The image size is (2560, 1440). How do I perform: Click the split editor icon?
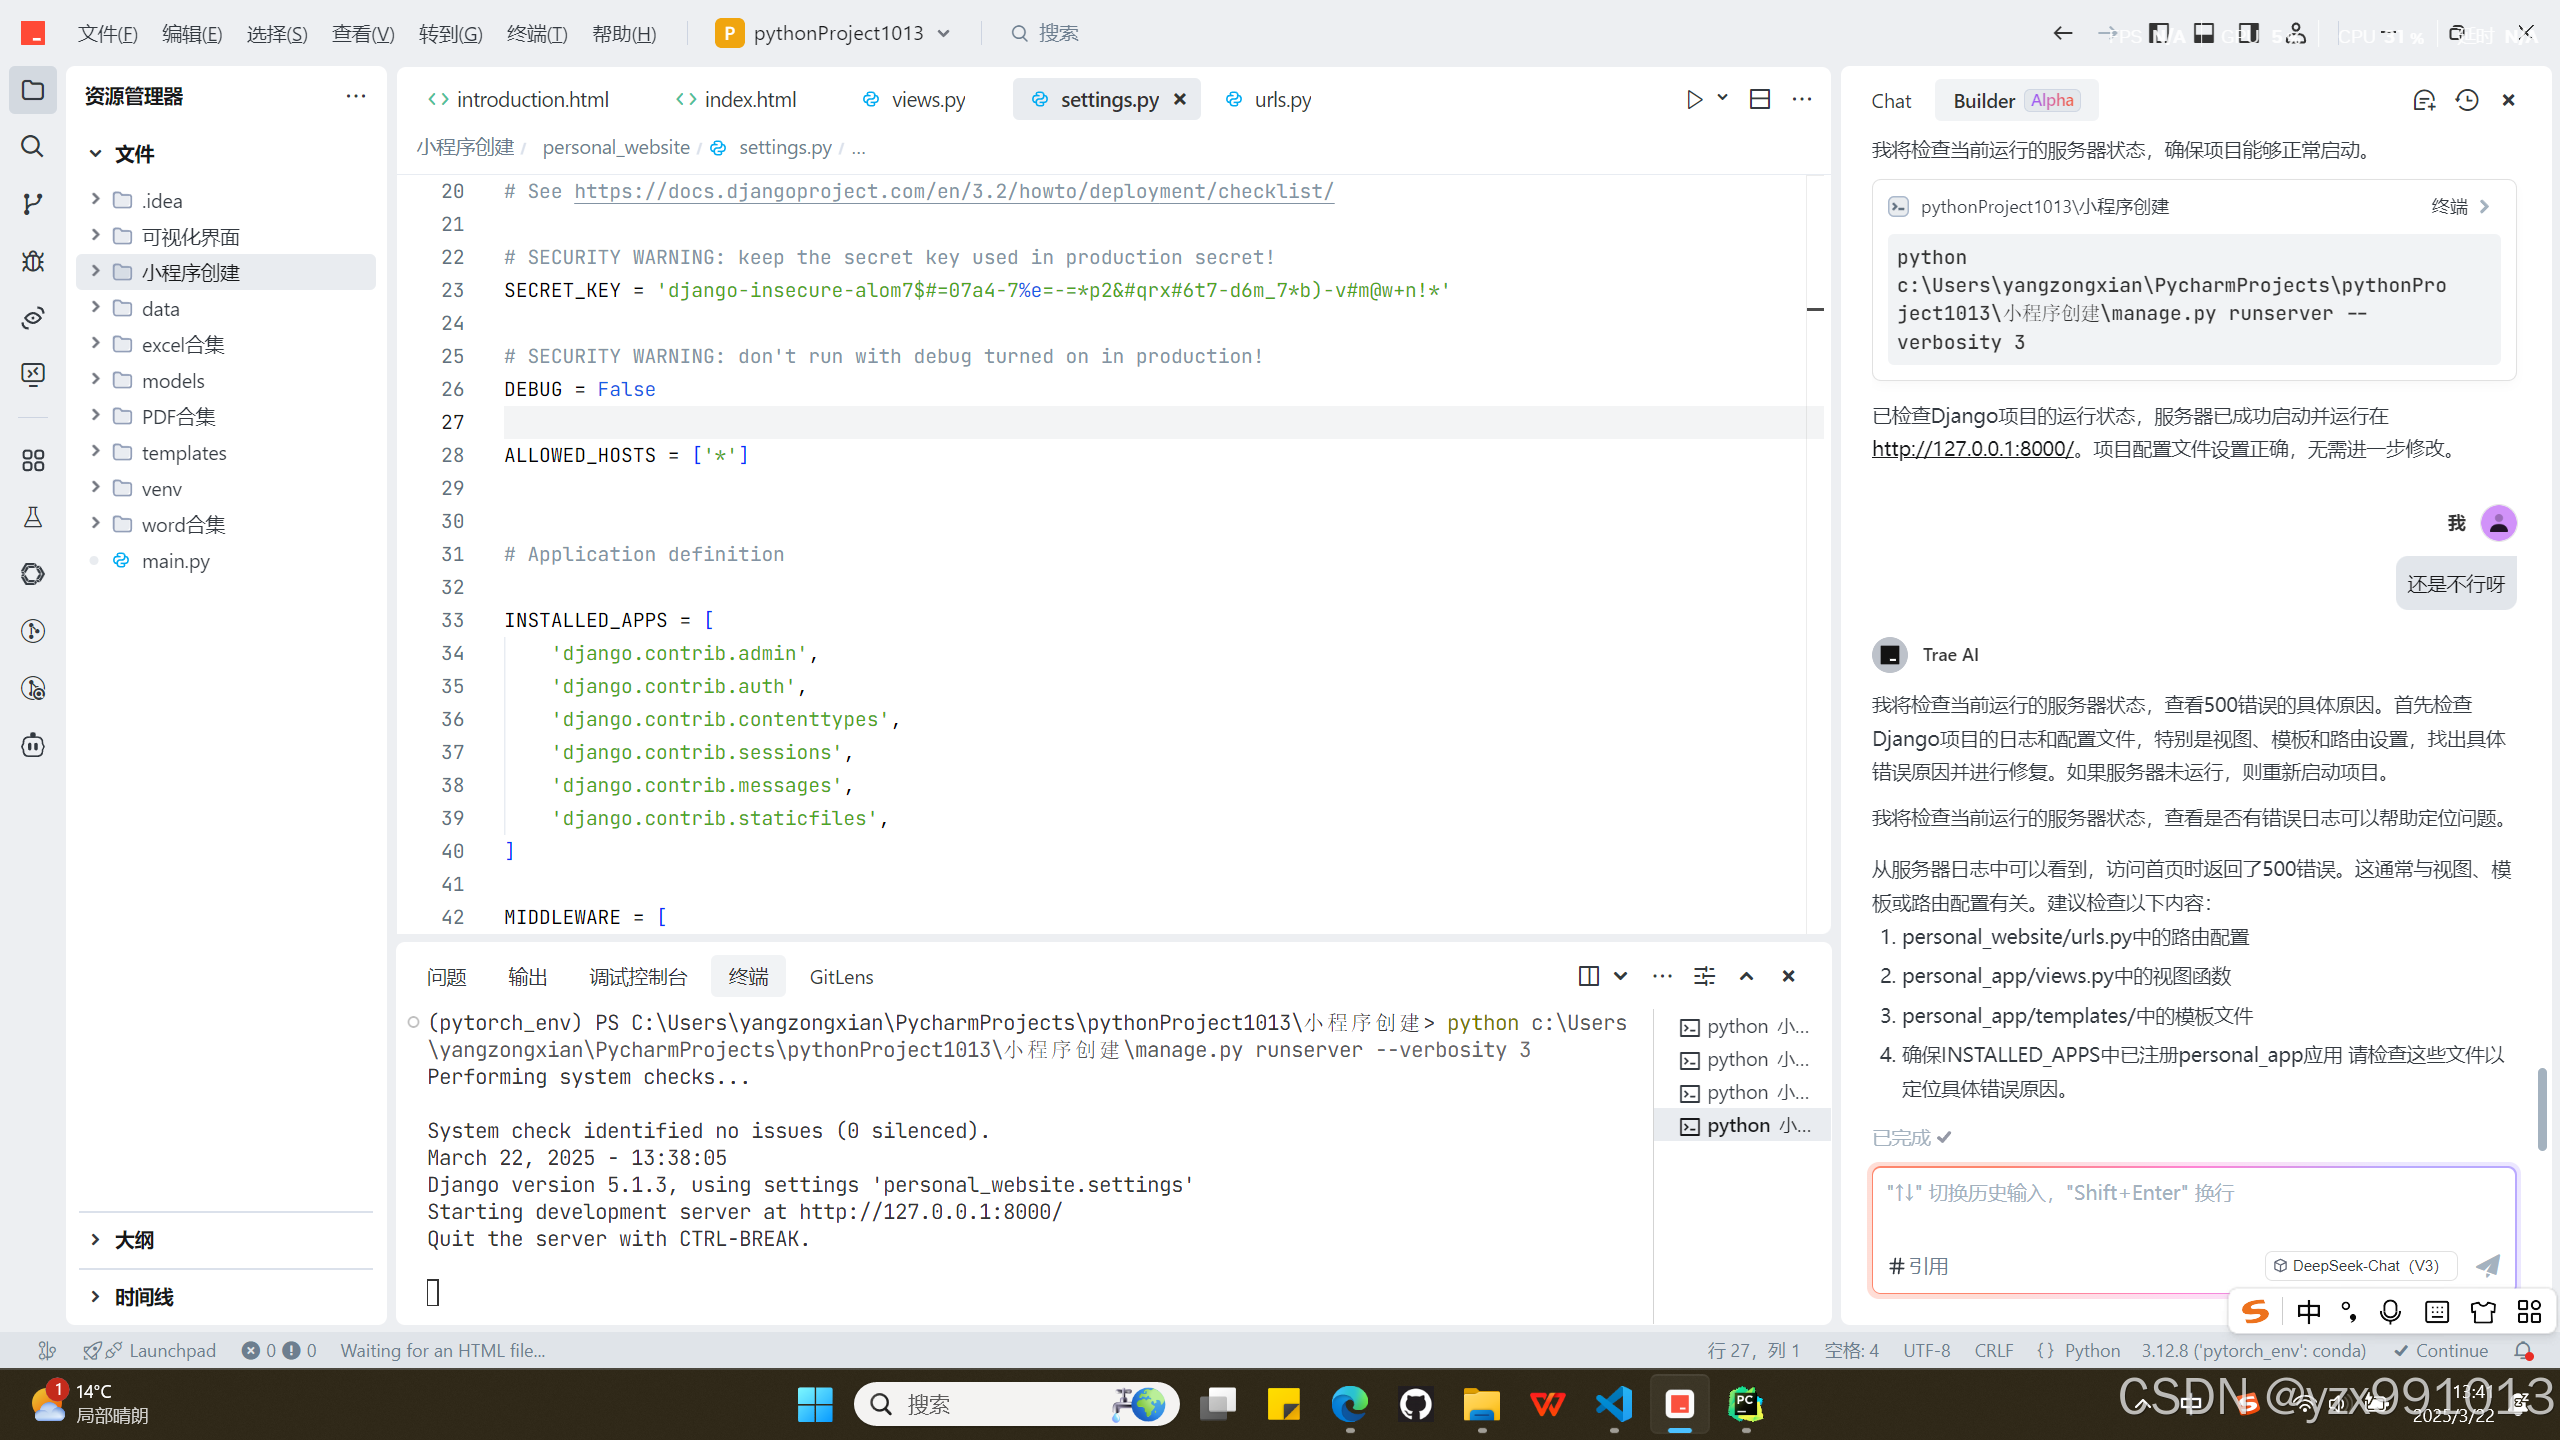pos(1760,99)
